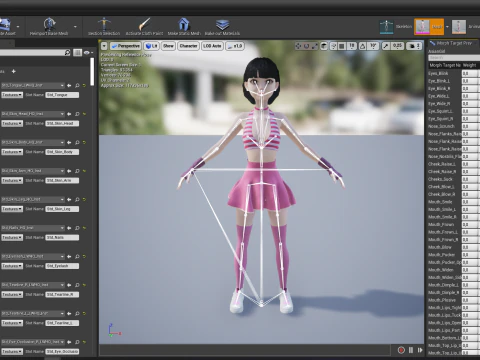
Task: Browse to Std_Eye_Occlusion material with magnifier
Action: 77,342
